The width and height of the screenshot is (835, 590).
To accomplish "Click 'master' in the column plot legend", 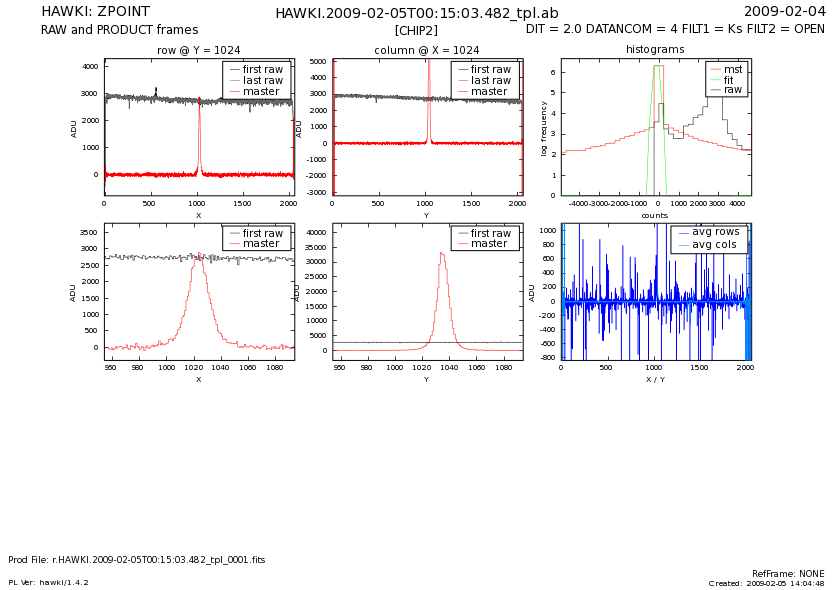I will click(x=489, y=91).
